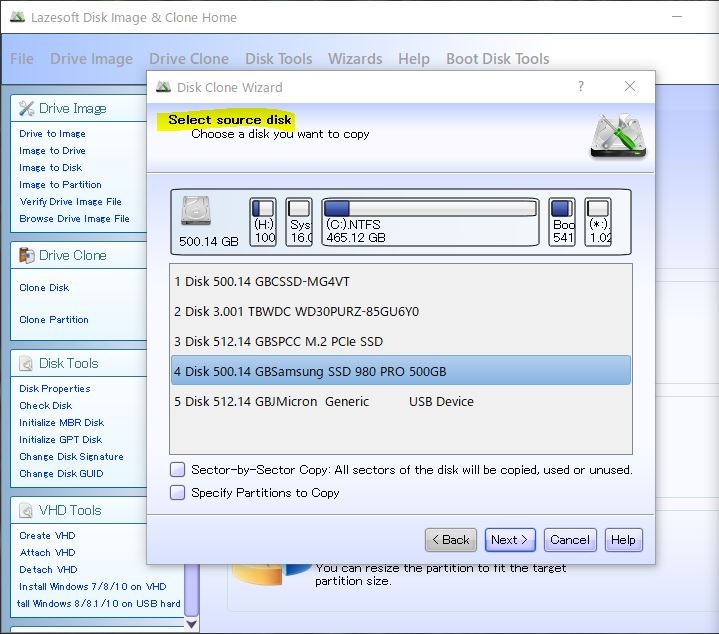Click the Drive Image panel tools icon
This screenshot has height=634, width=719.
(x=27, y=109)
